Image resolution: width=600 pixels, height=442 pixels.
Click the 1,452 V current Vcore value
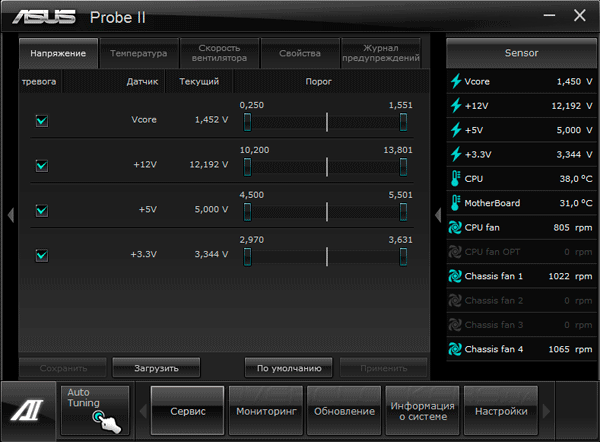coord(211,120)
